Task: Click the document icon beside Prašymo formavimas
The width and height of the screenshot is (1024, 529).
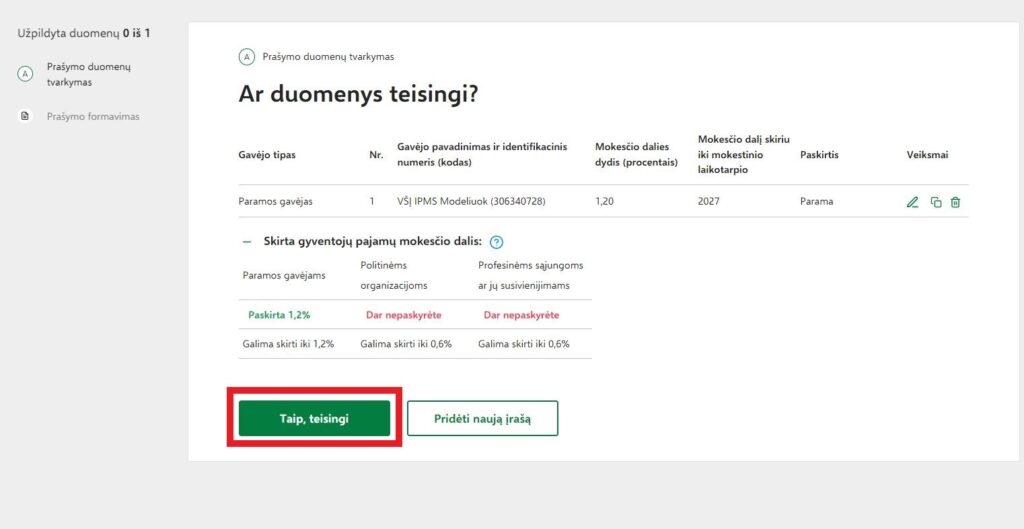Action: (x=26, y=117)
